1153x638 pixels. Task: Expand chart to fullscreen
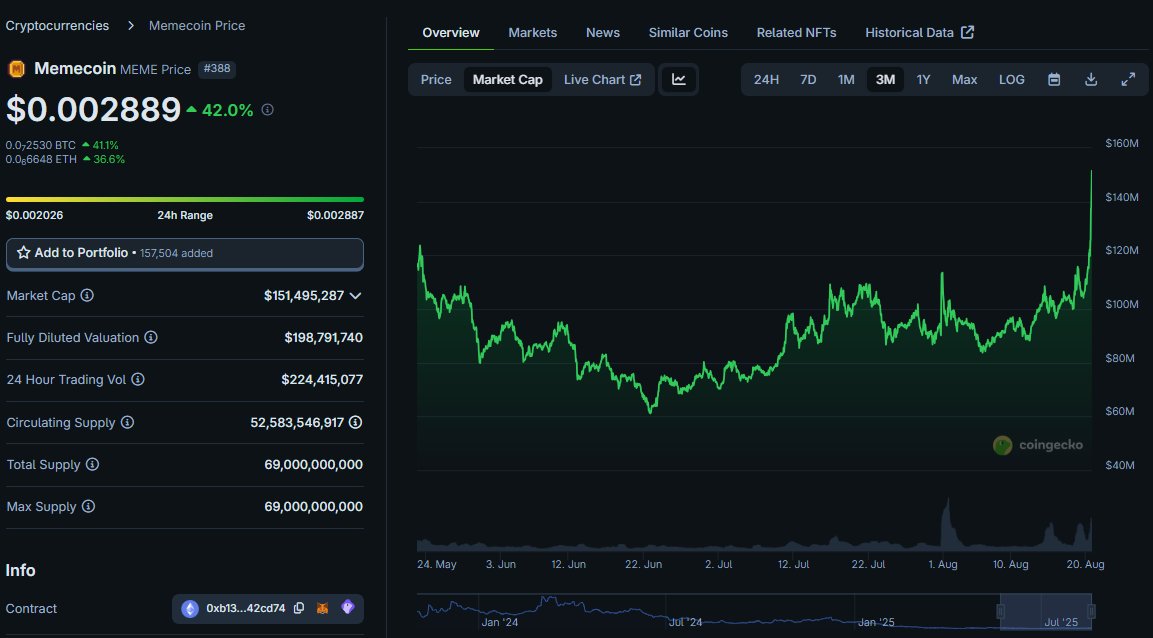tap(1128, 79)
